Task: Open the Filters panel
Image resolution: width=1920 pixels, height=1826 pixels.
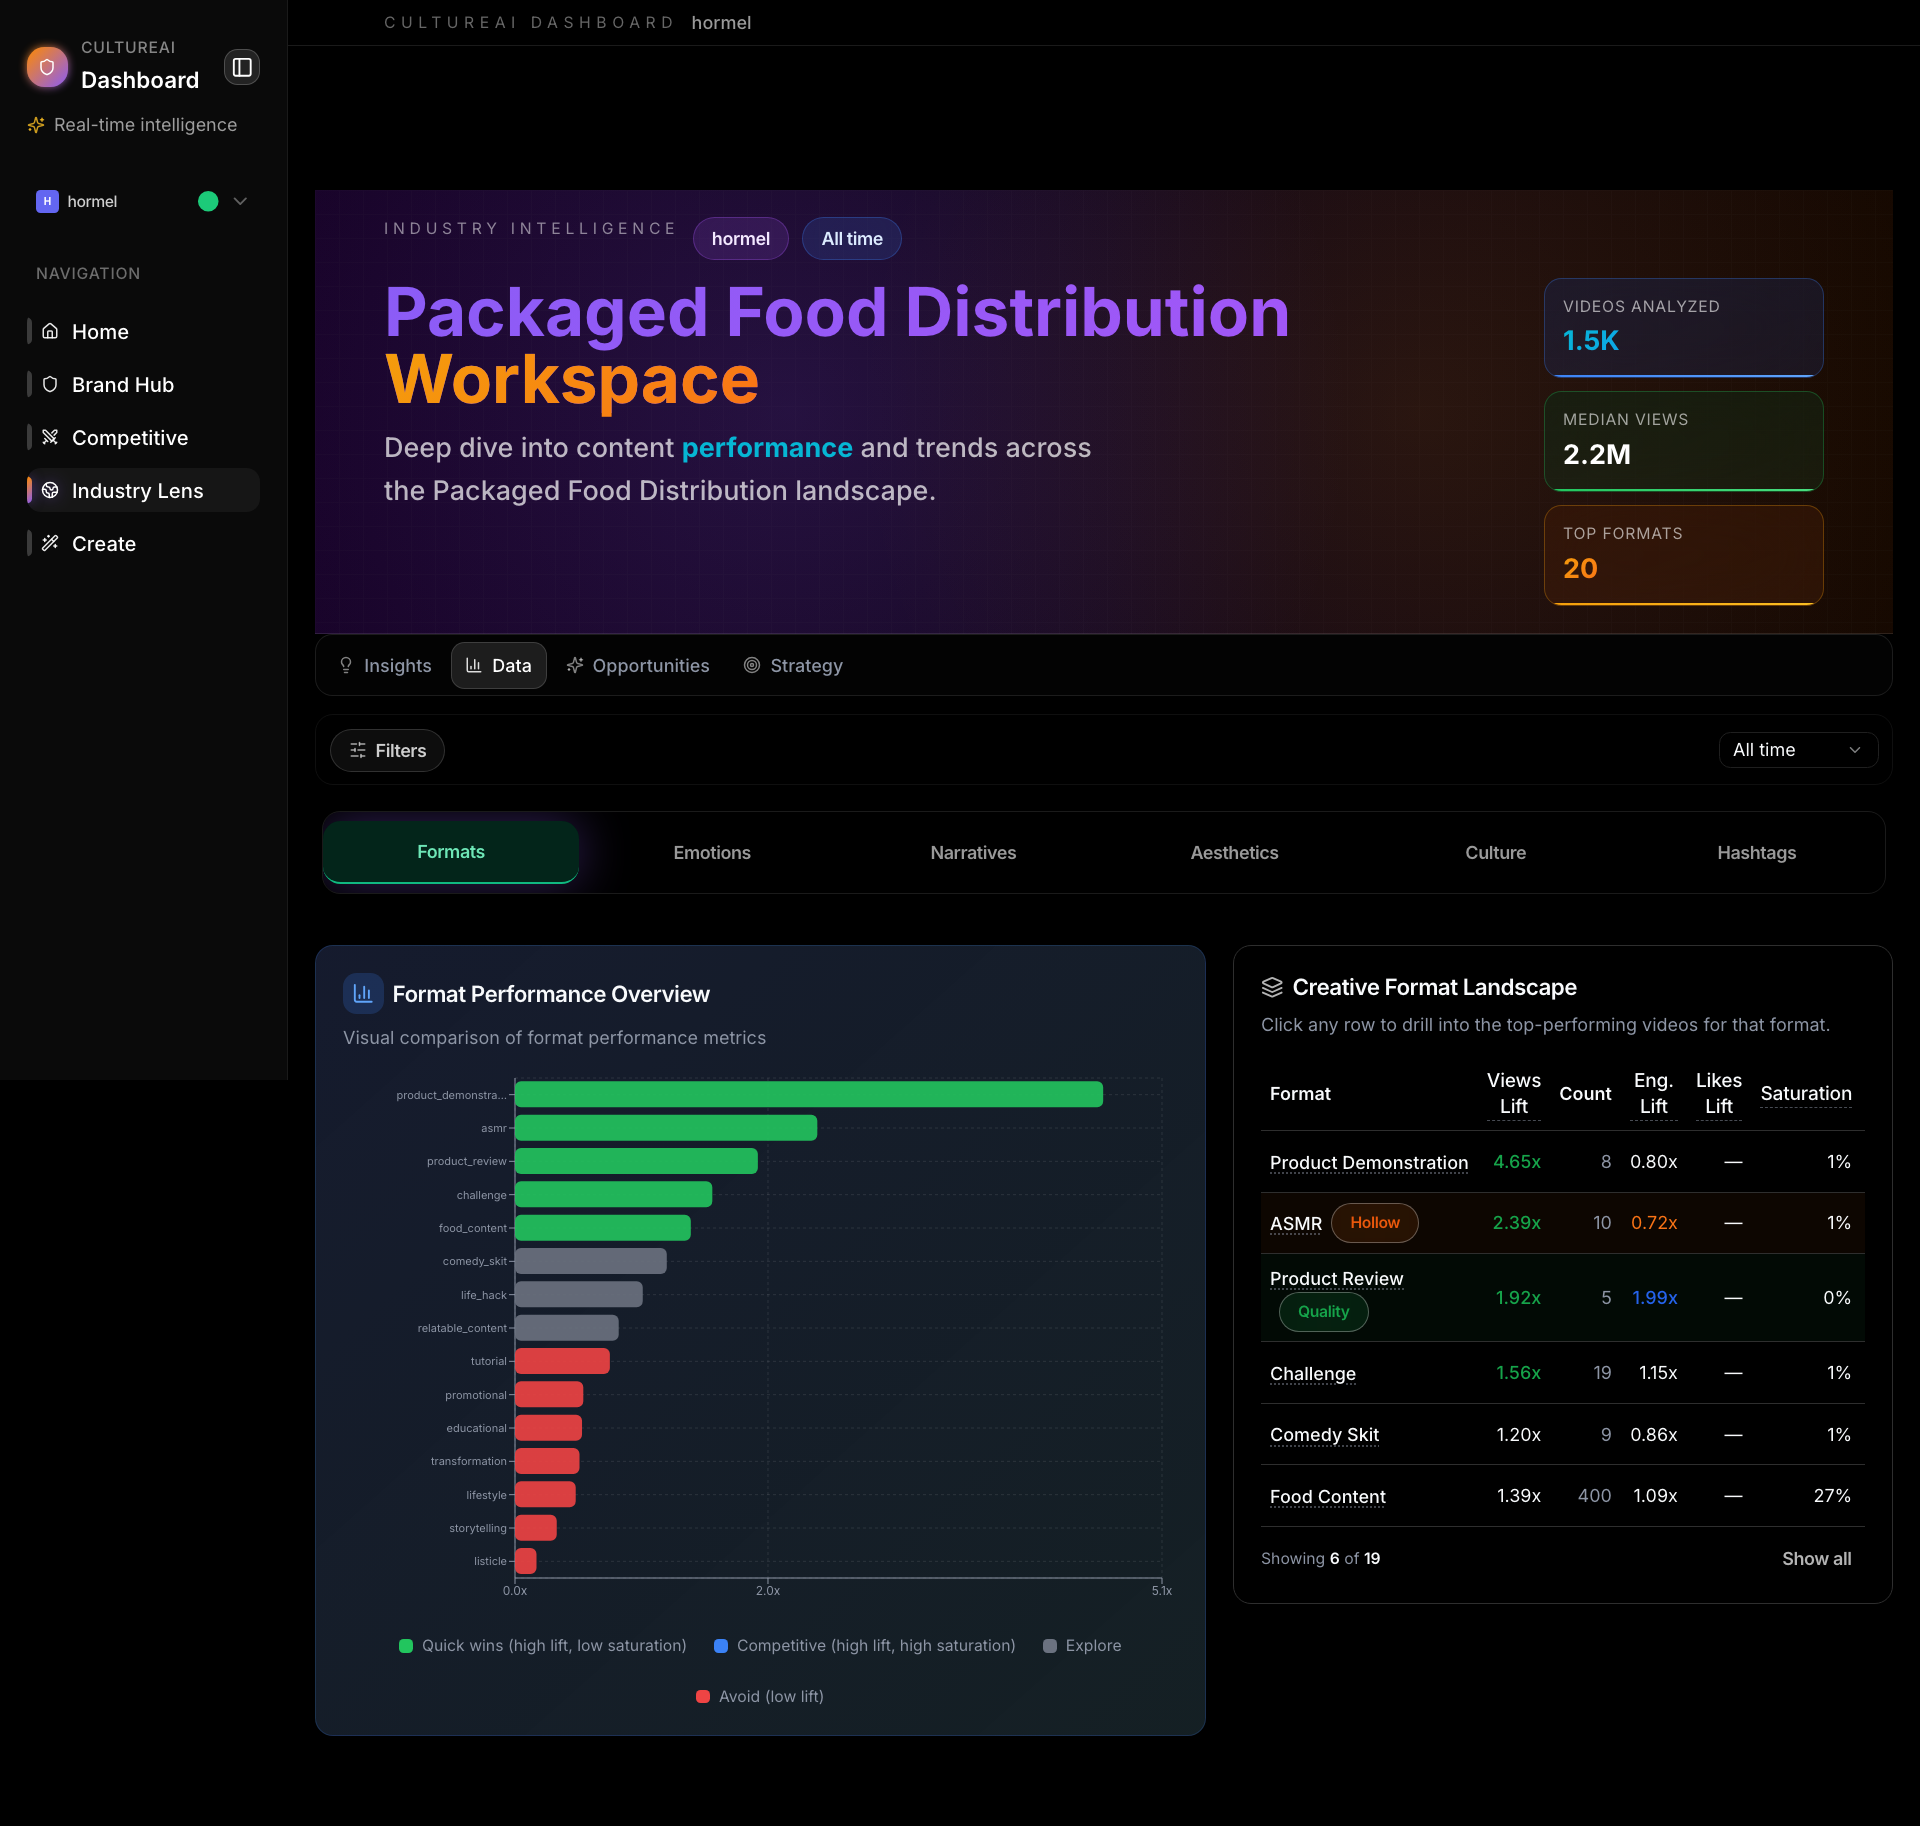Action: 387,750
